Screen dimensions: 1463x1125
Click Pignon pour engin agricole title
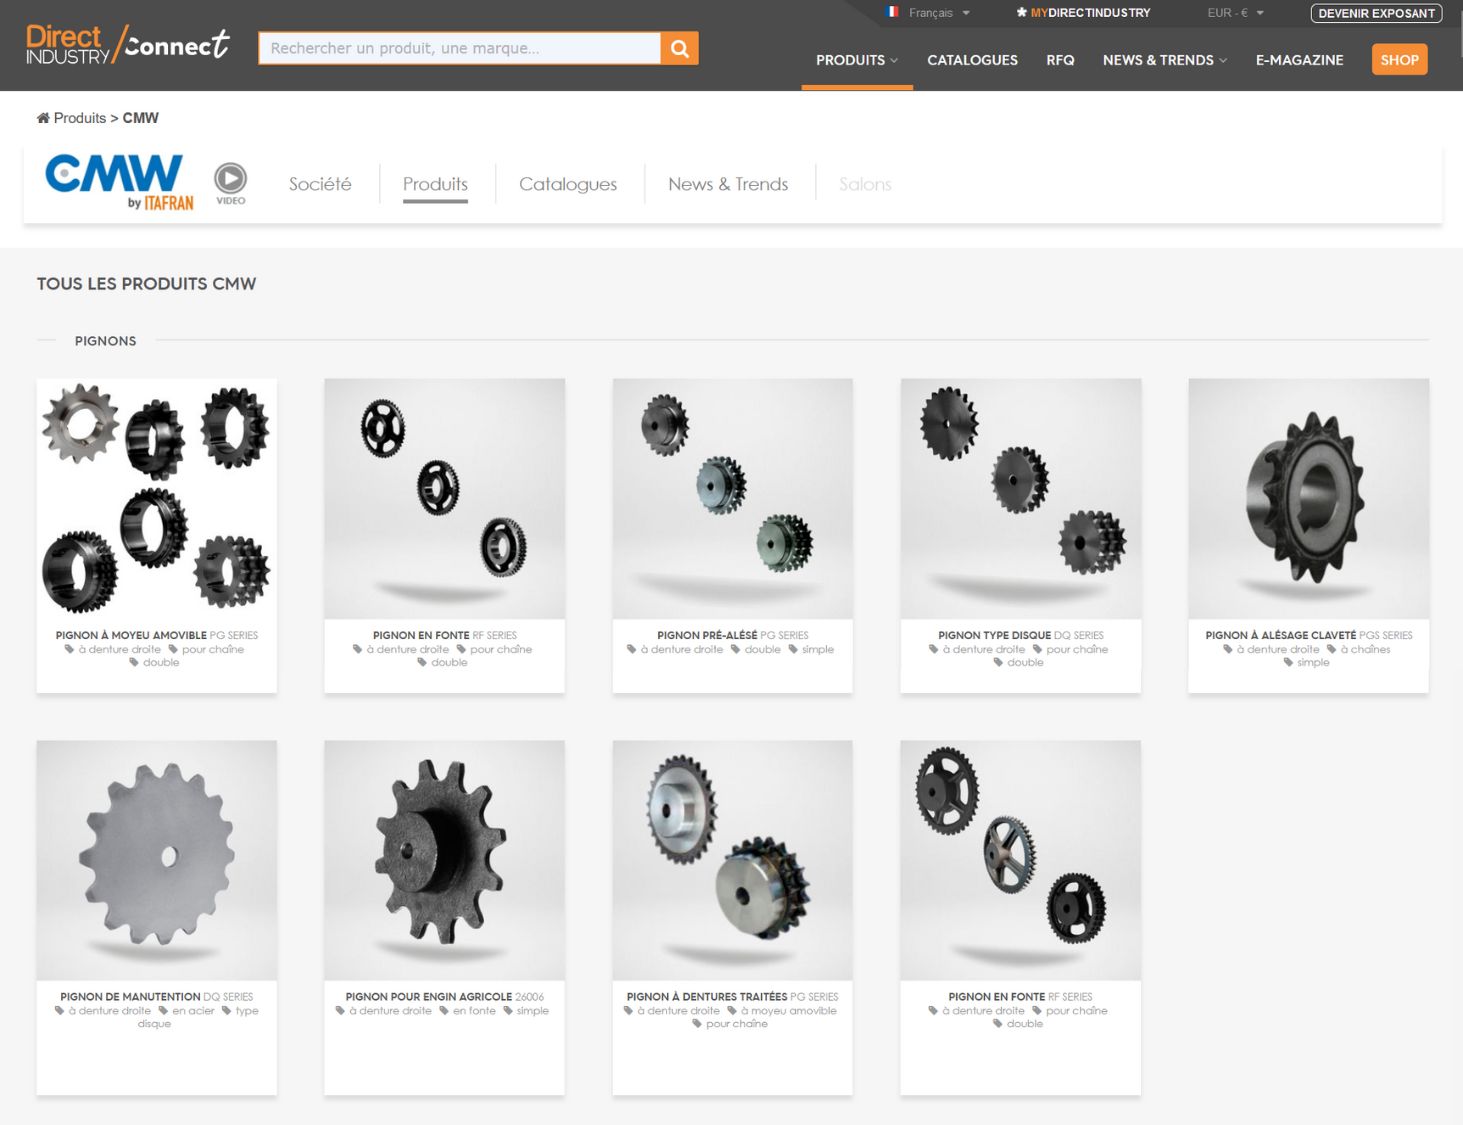pyautogui.click(x=429, y=997)
